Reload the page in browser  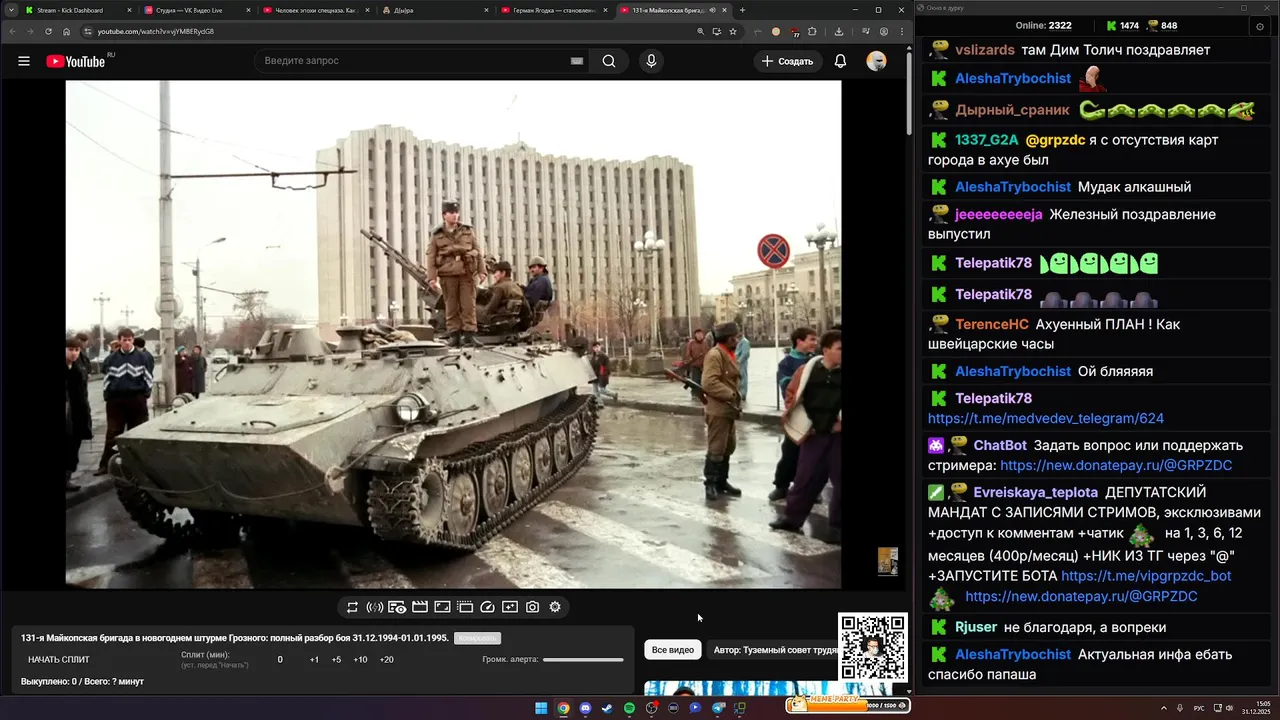point(48,31)
